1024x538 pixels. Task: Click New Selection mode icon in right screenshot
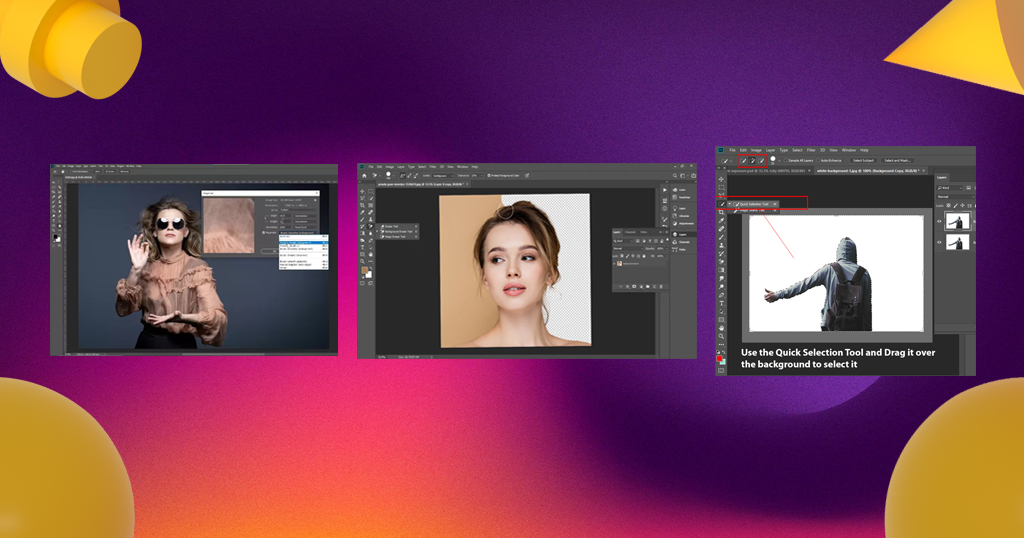click(743, 161)
